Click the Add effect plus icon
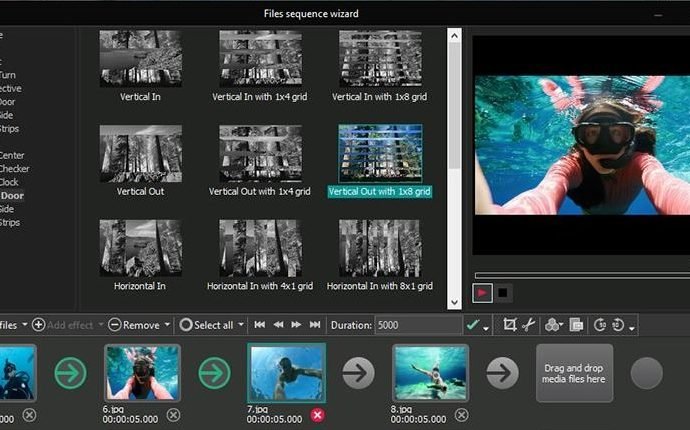690x430 pixels. [x=38, y=325]
